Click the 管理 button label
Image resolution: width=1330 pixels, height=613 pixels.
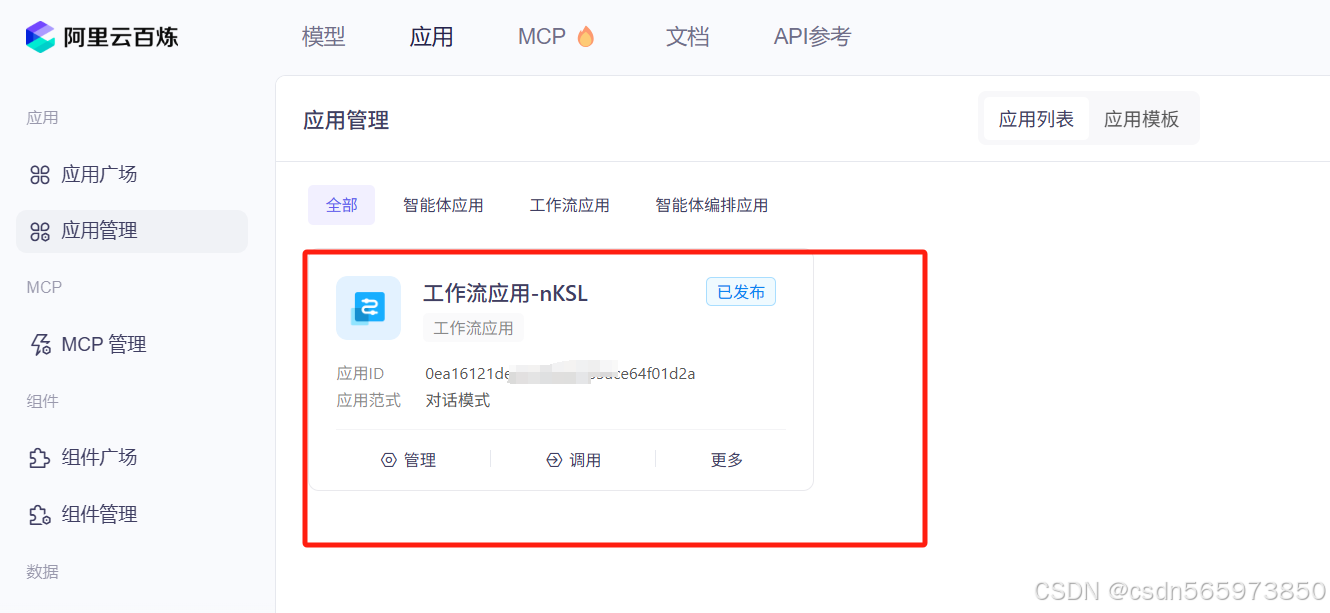pyautogui.click(x=420, y=460)
